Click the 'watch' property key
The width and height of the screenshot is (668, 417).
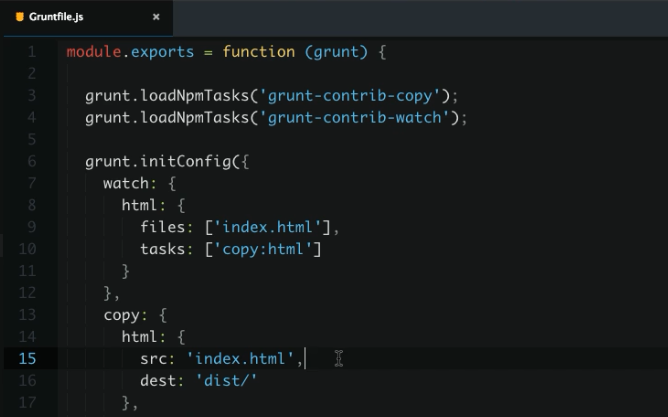pyautogui.click(x=126, y=183)
